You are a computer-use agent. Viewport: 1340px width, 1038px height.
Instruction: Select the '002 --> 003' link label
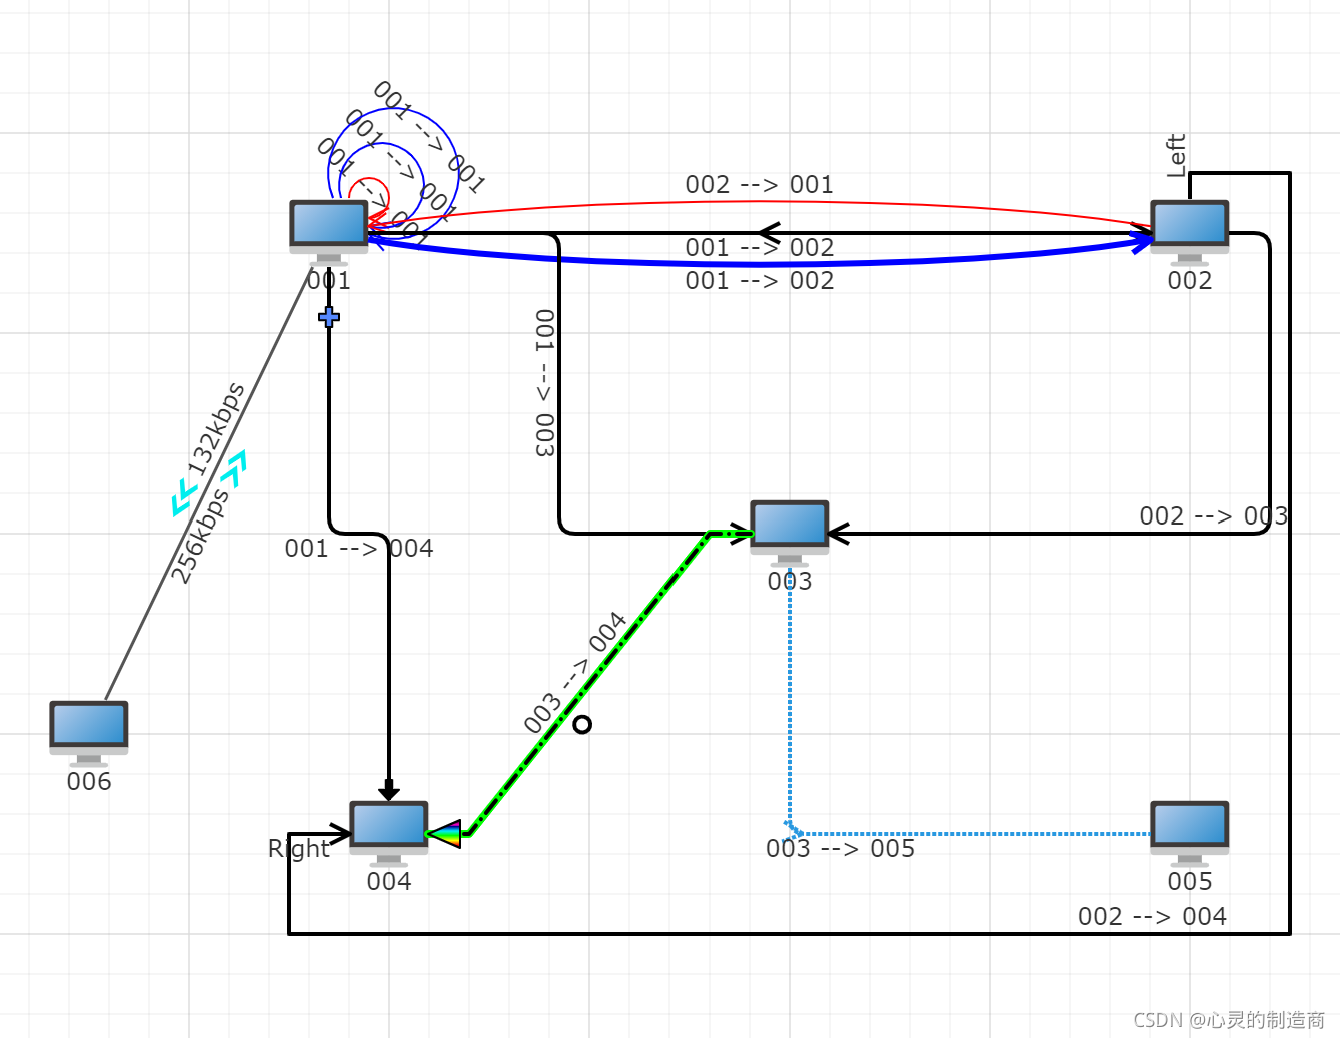1214,516
